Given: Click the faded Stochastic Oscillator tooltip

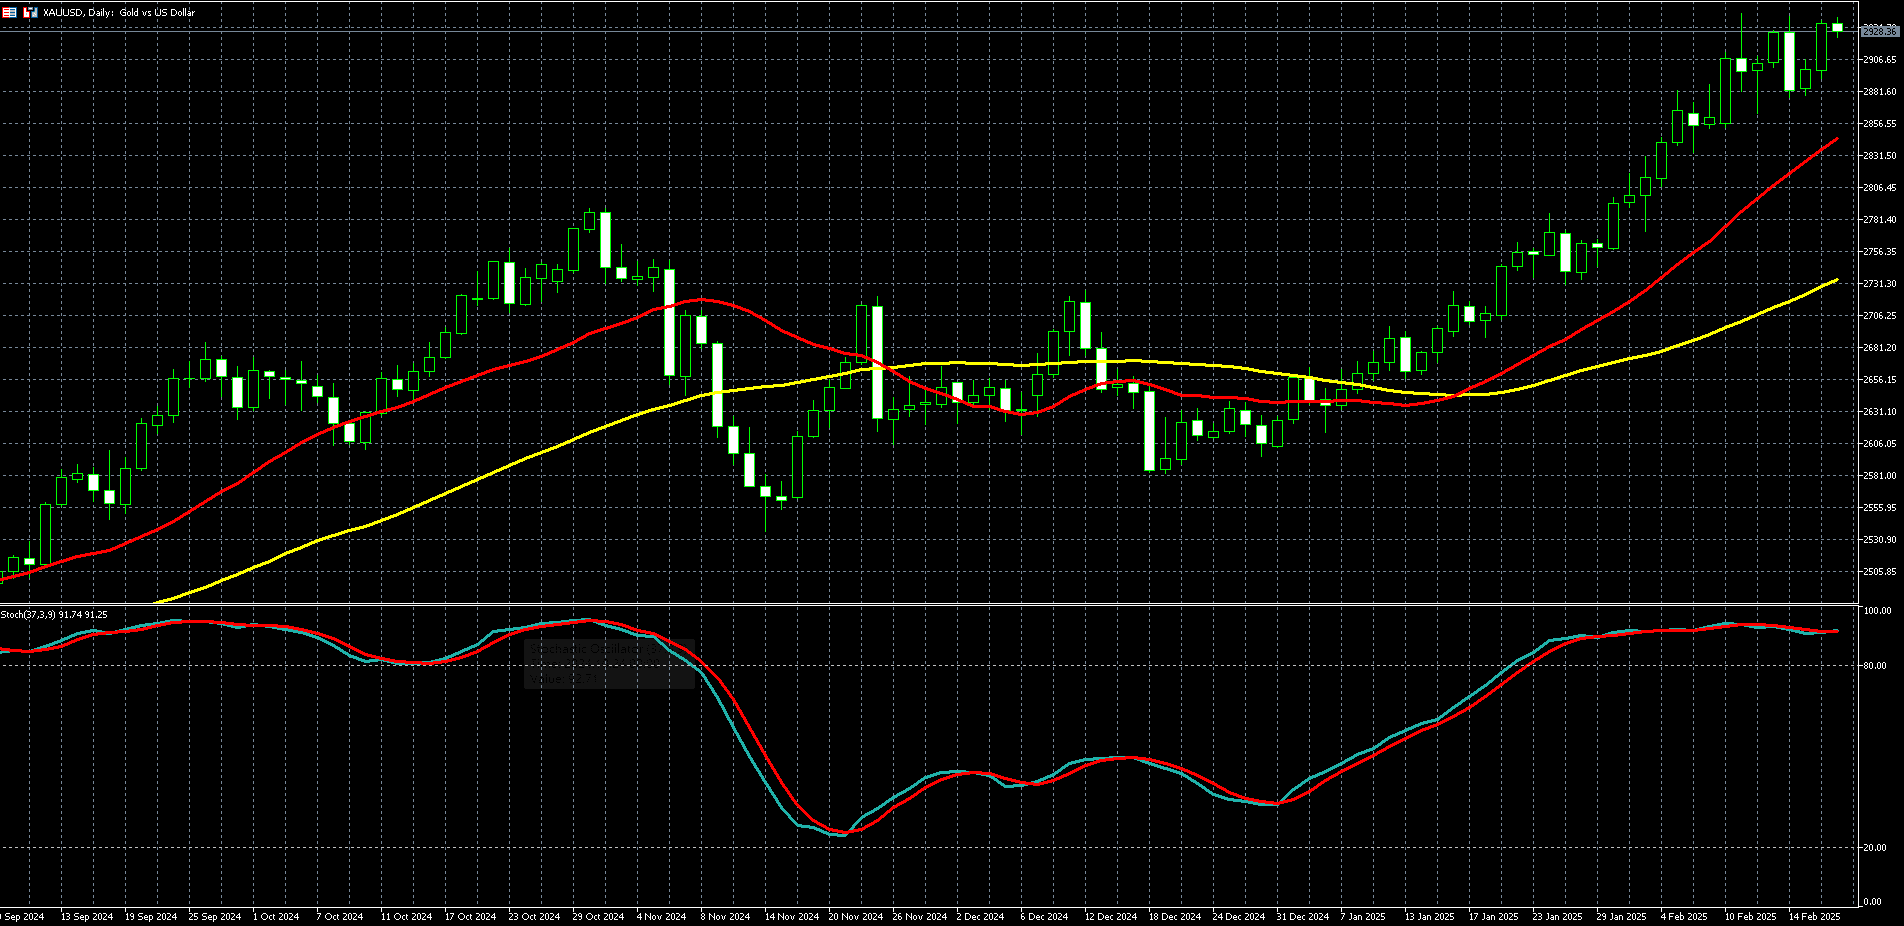Looking at the screenshot, I should tap(608, 663).
